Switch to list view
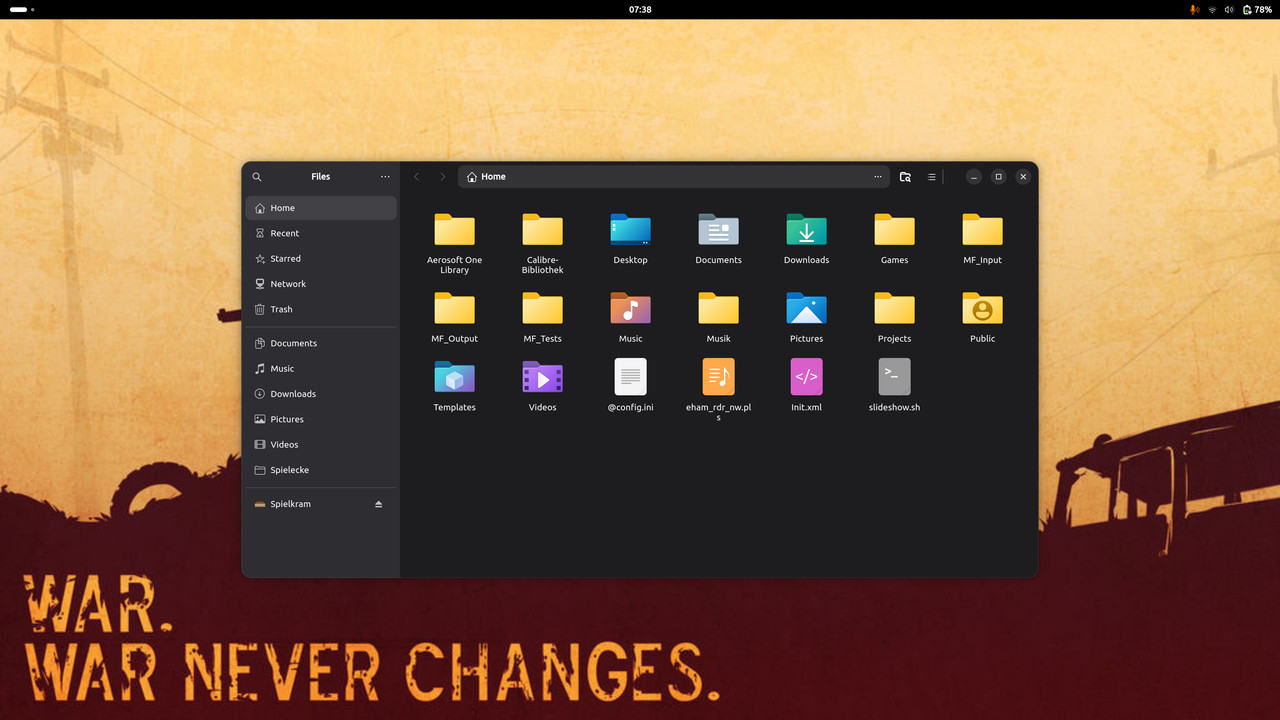This screenshot has height=720, width=1280. (931, 177)
